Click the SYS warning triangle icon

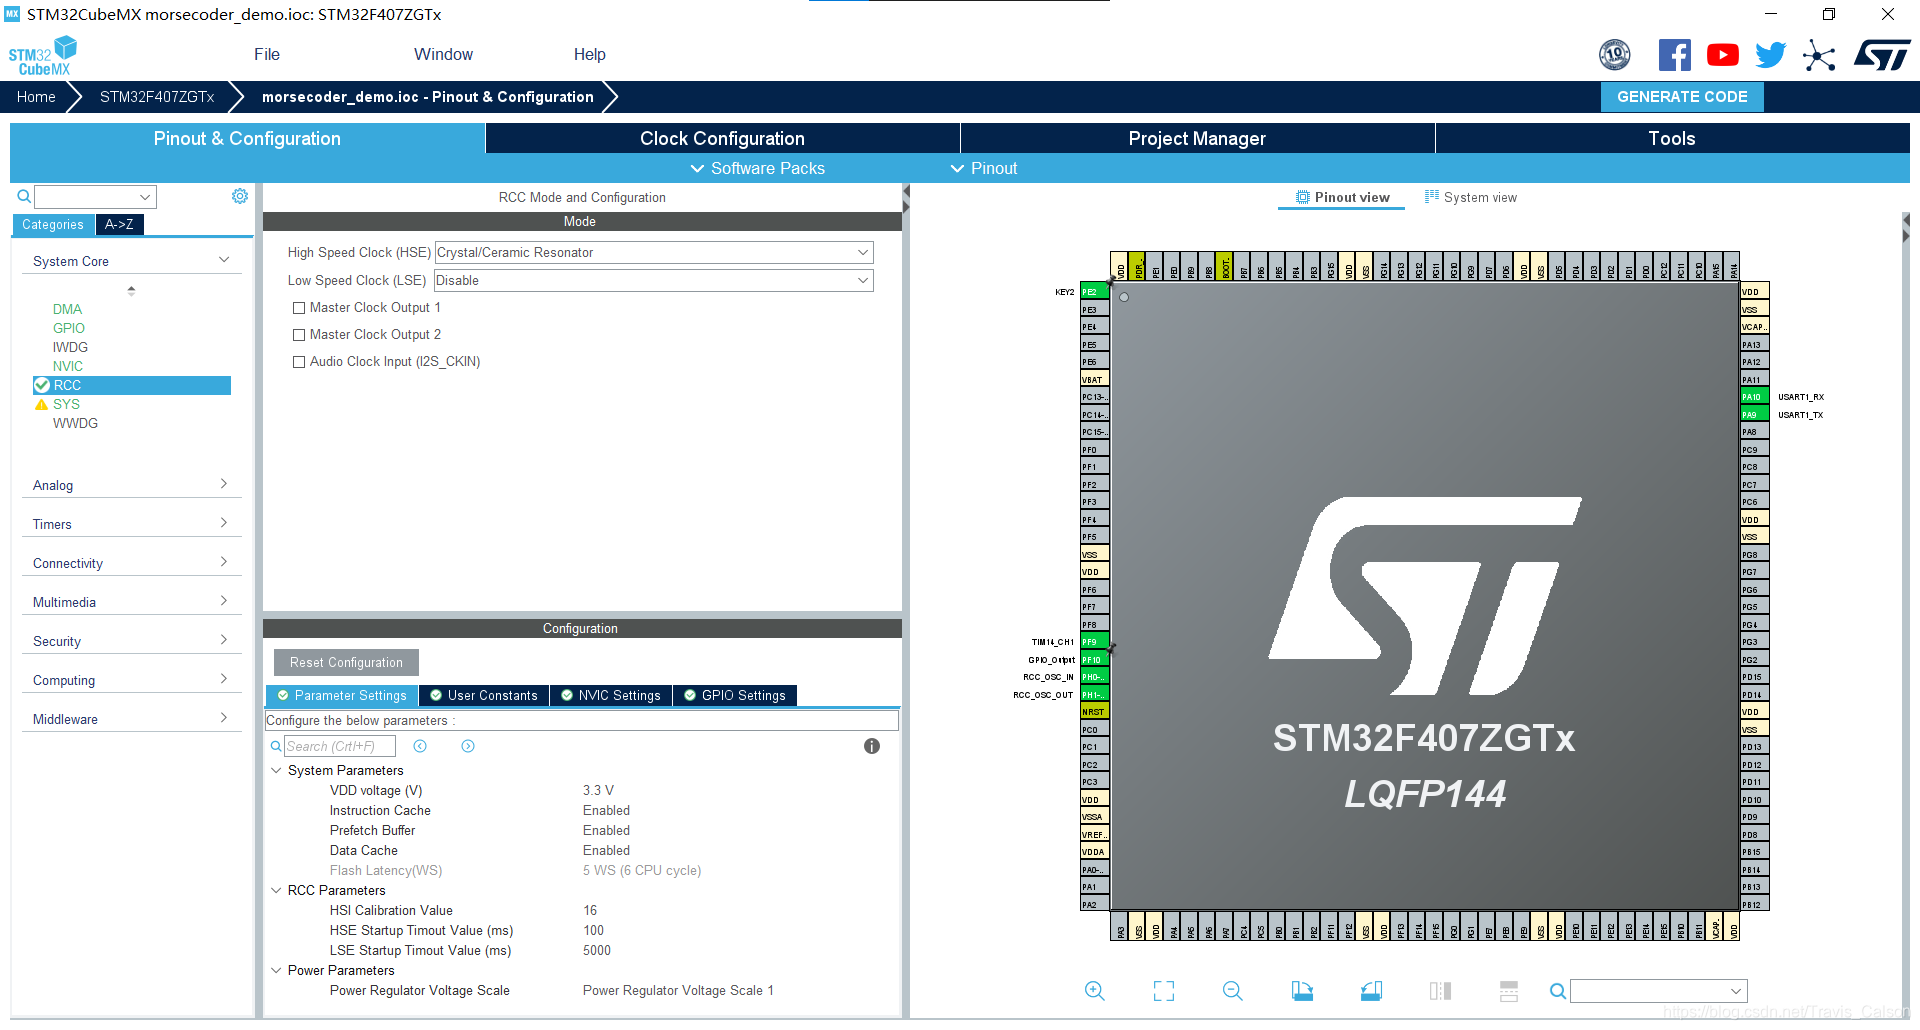tap(41, 404)
